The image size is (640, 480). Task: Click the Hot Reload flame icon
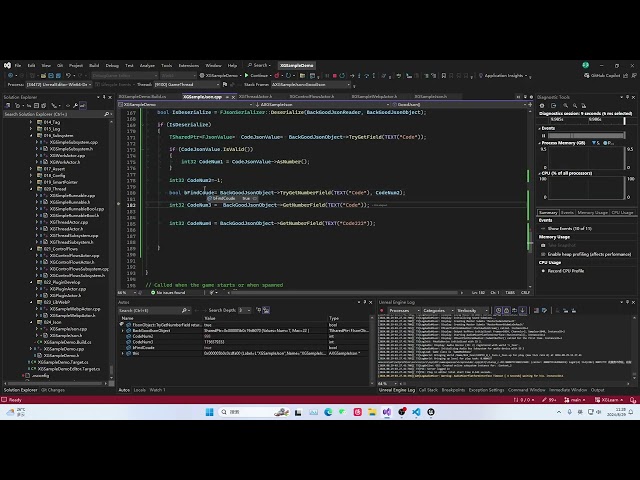[x=277, y=76]
